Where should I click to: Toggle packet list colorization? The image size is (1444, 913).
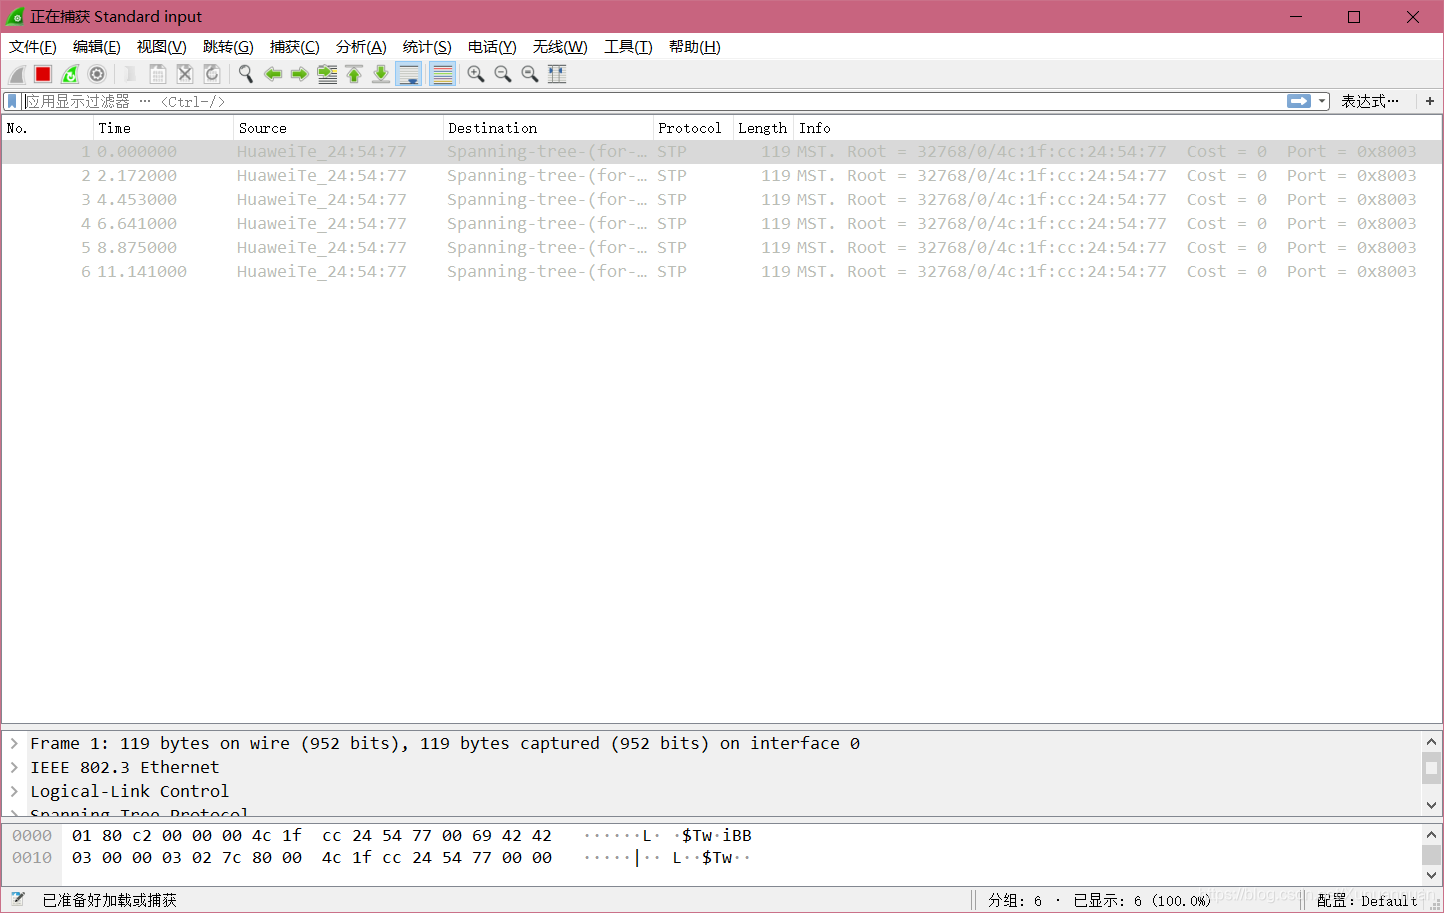coord(442,74)
